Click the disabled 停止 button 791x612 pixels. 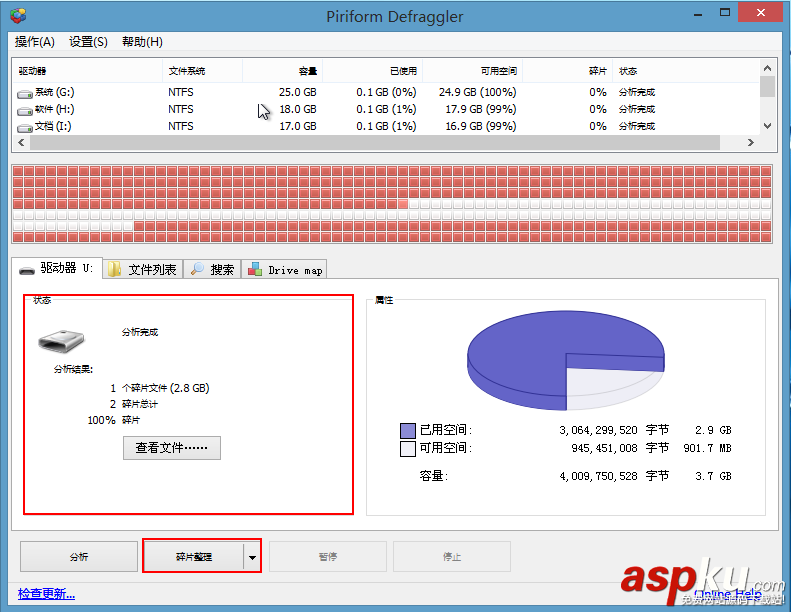click(452, 557)
